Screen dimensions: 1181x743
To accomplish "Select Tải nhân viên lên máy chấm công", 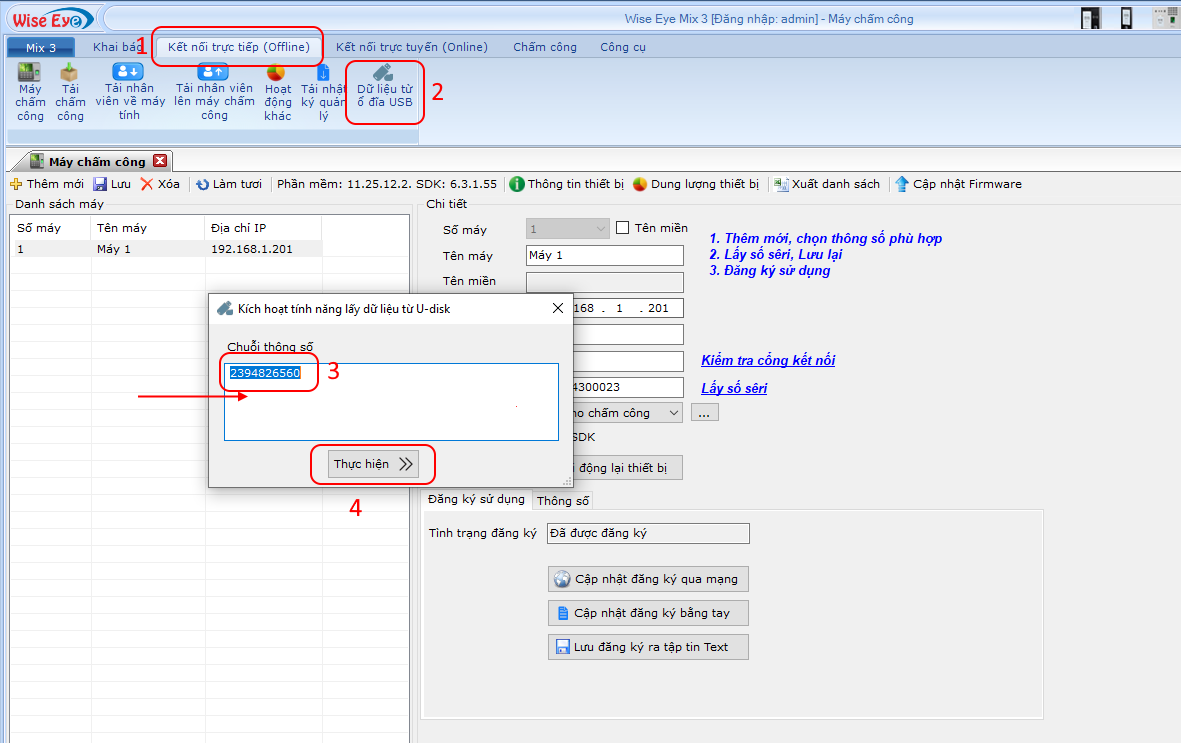I will pos(214,91).
